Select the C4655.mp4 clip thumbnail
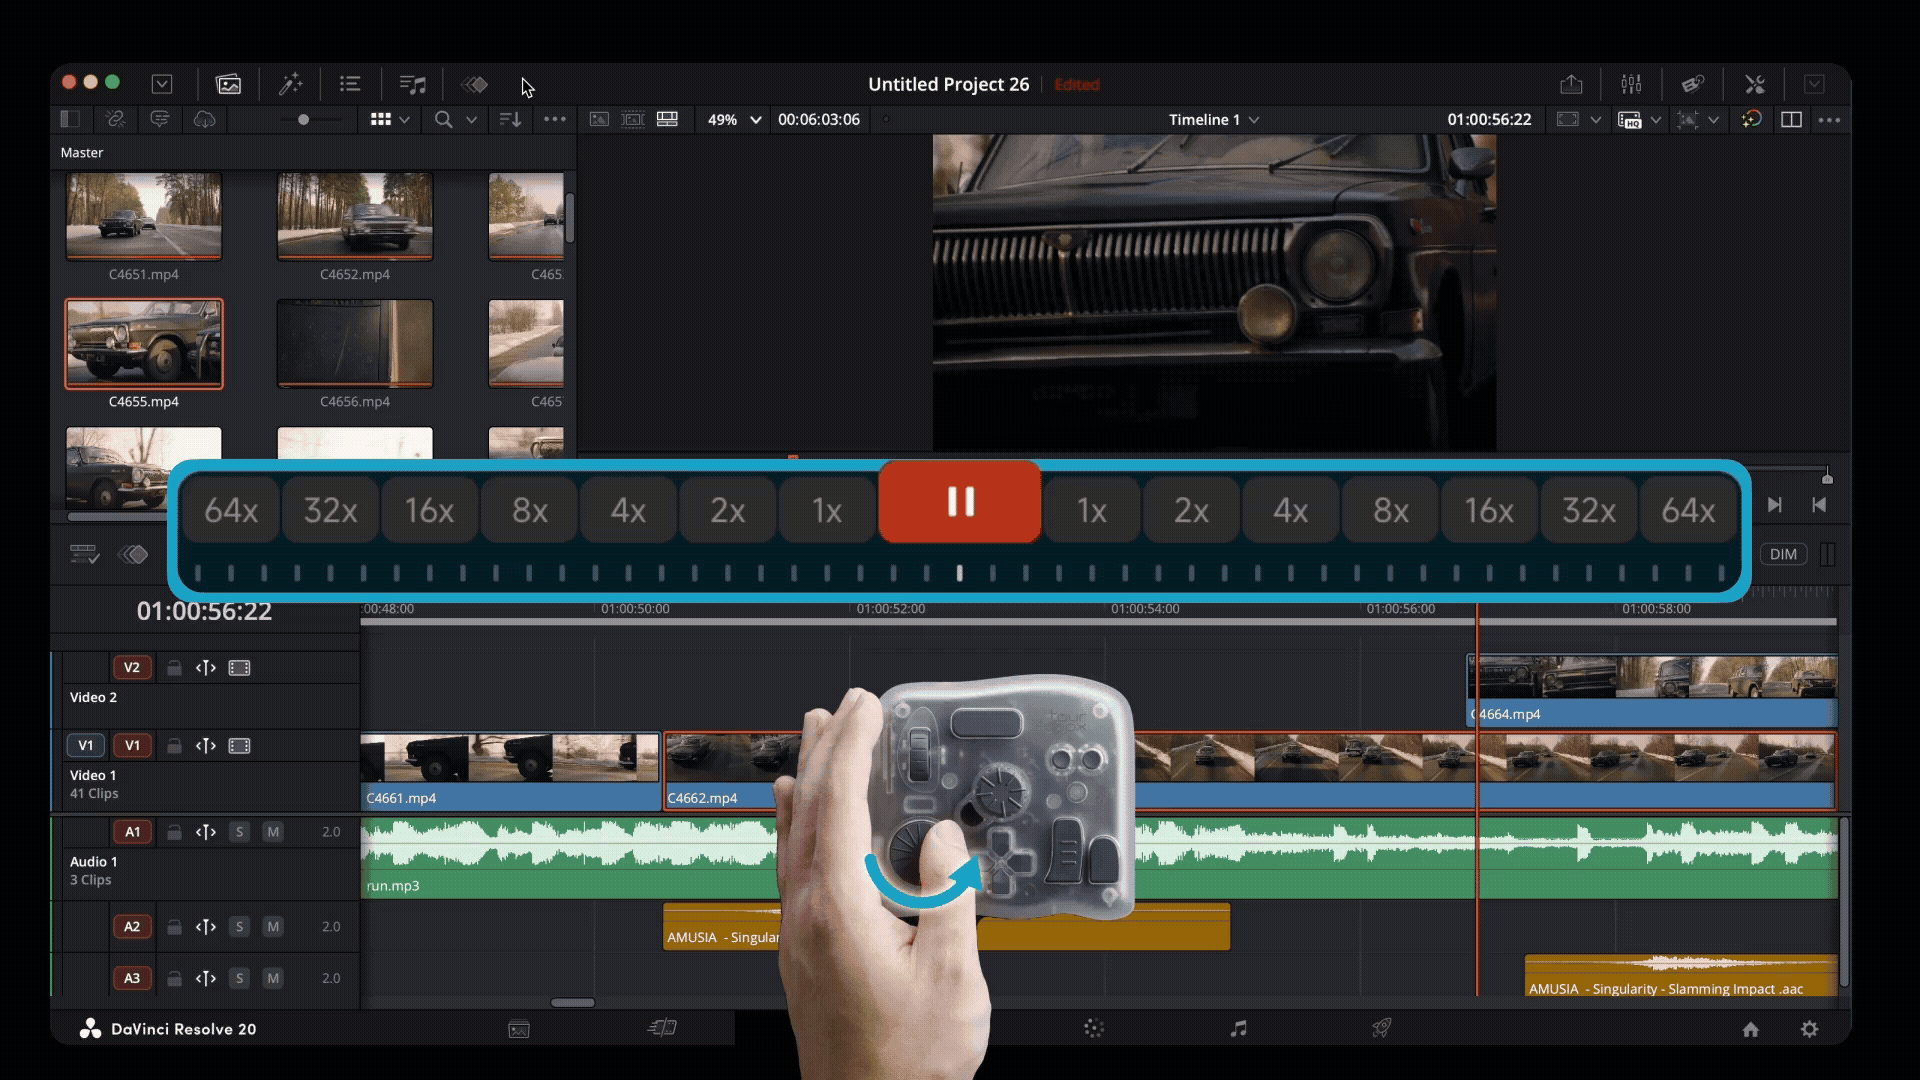The image size is (1920, 1080). [x=143, y=343]
